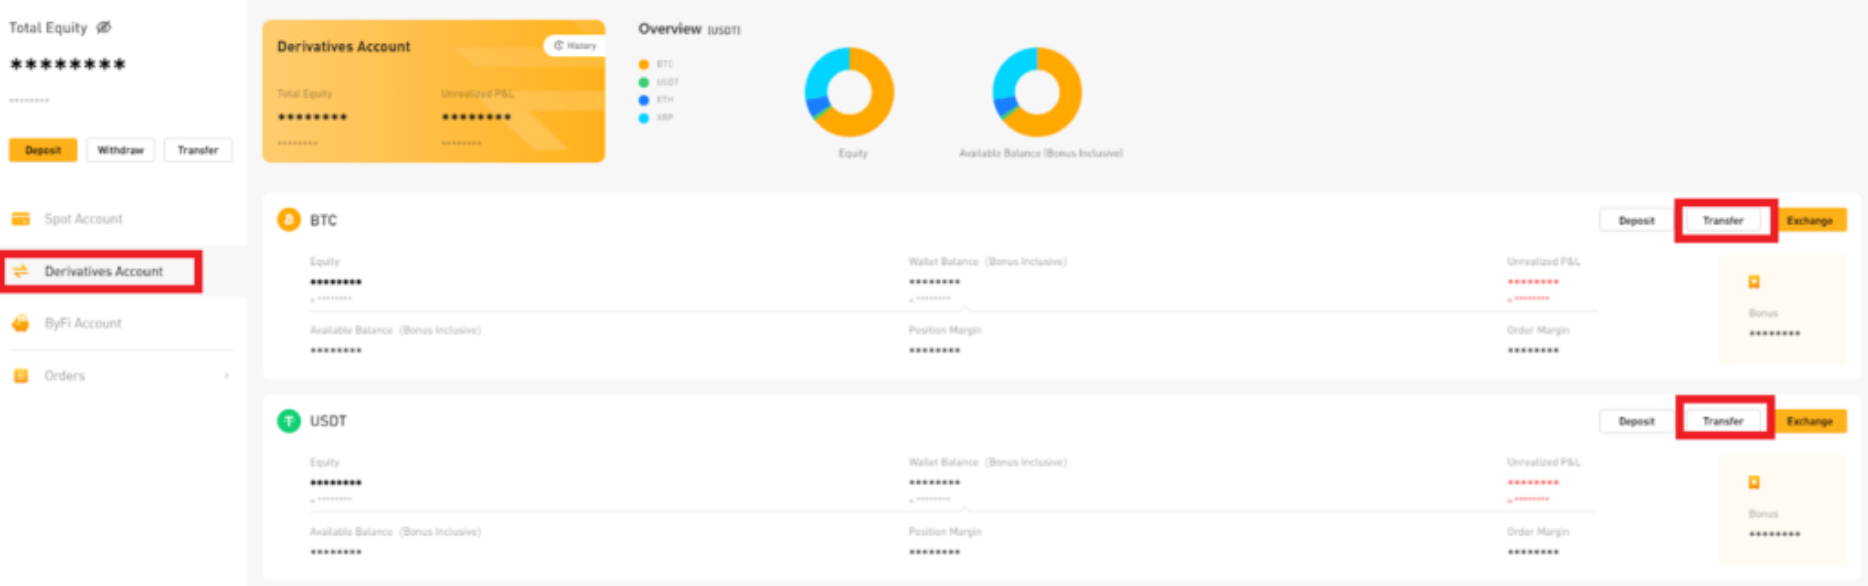Click the Withdraw button in the sidebar

[x=121, y=150]
